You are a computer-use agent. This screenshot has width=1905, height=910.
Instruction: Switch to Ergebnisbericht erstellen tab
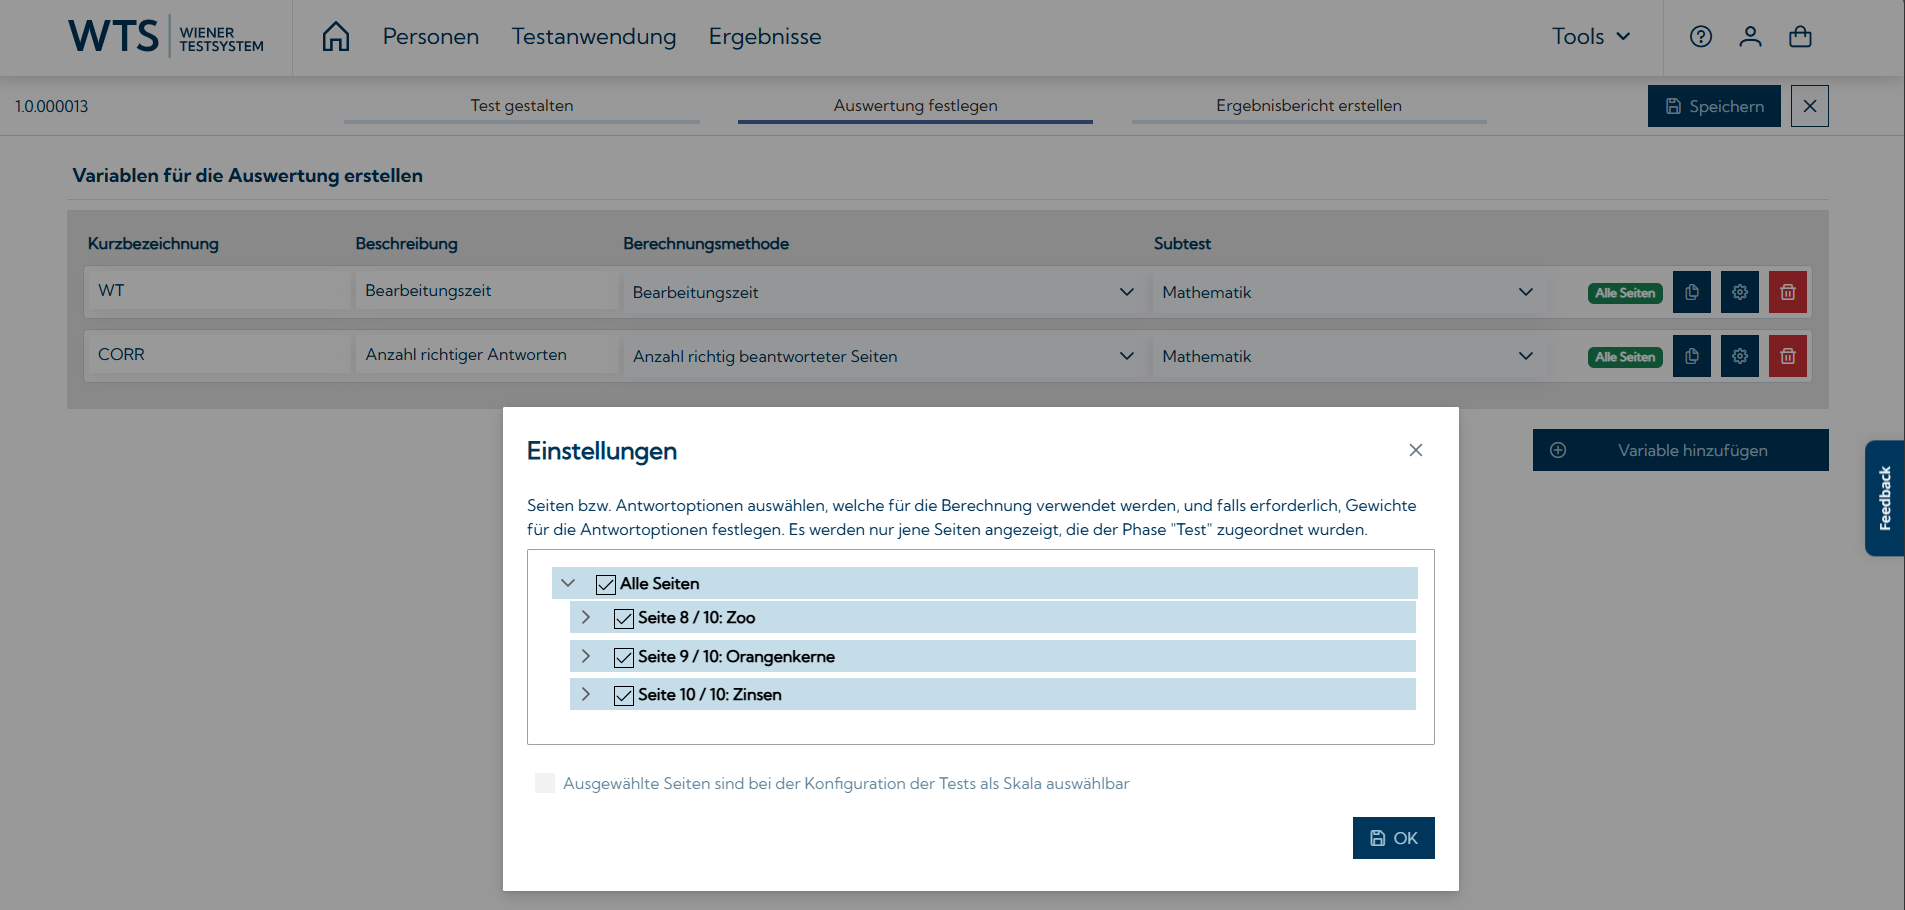pyautogui.click(x=1308, y=106)
